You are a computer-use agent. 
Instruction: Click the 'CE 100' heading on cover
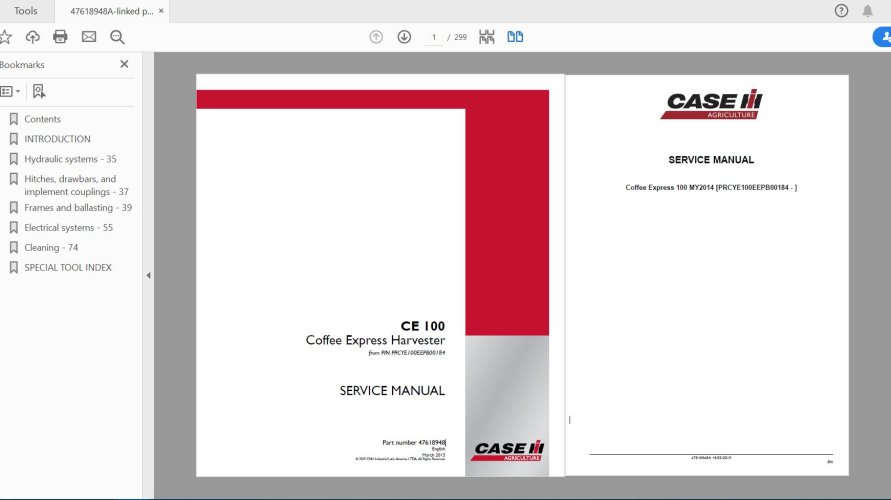point(423,326)
